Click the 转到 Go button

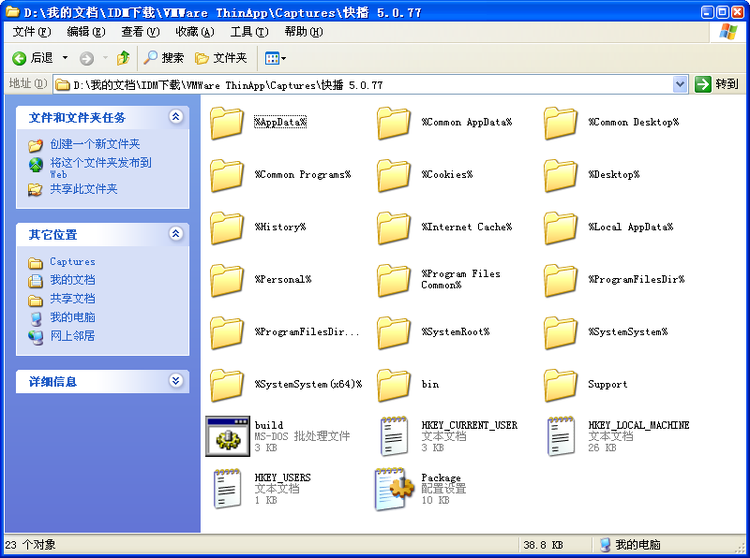(717, 85)
